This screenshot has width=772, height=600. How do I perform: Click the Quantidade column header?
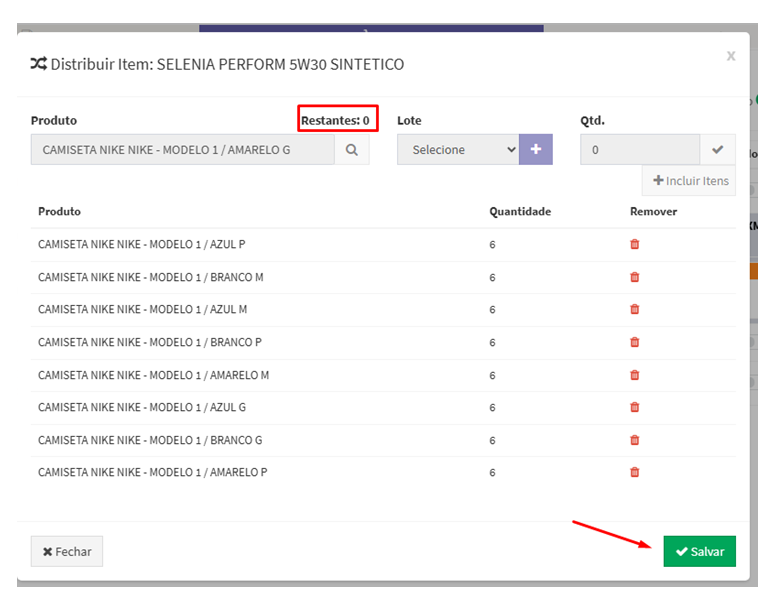pyautogui.click(x=520, y=211)
